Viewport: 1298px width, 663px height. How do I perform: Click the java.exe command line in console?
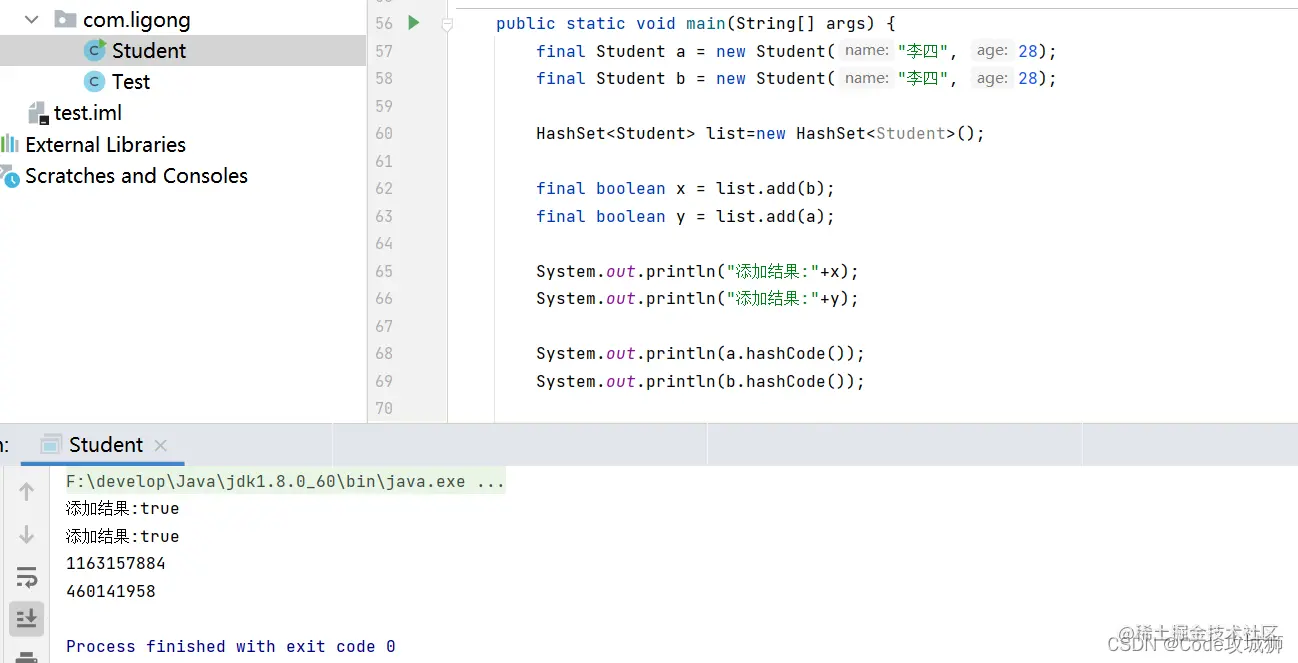pyautogui.click(x=285, y=481)
